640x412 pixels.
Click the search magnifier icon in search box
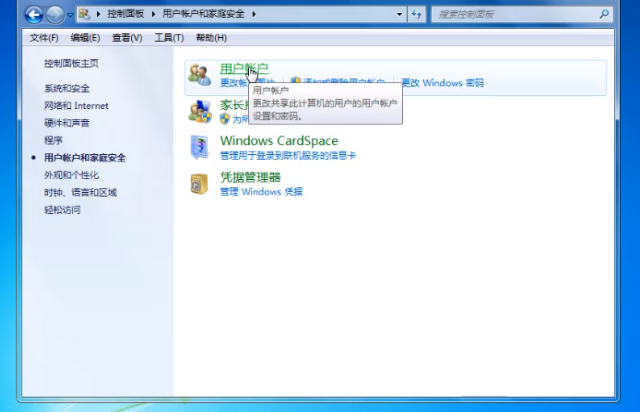604,15
